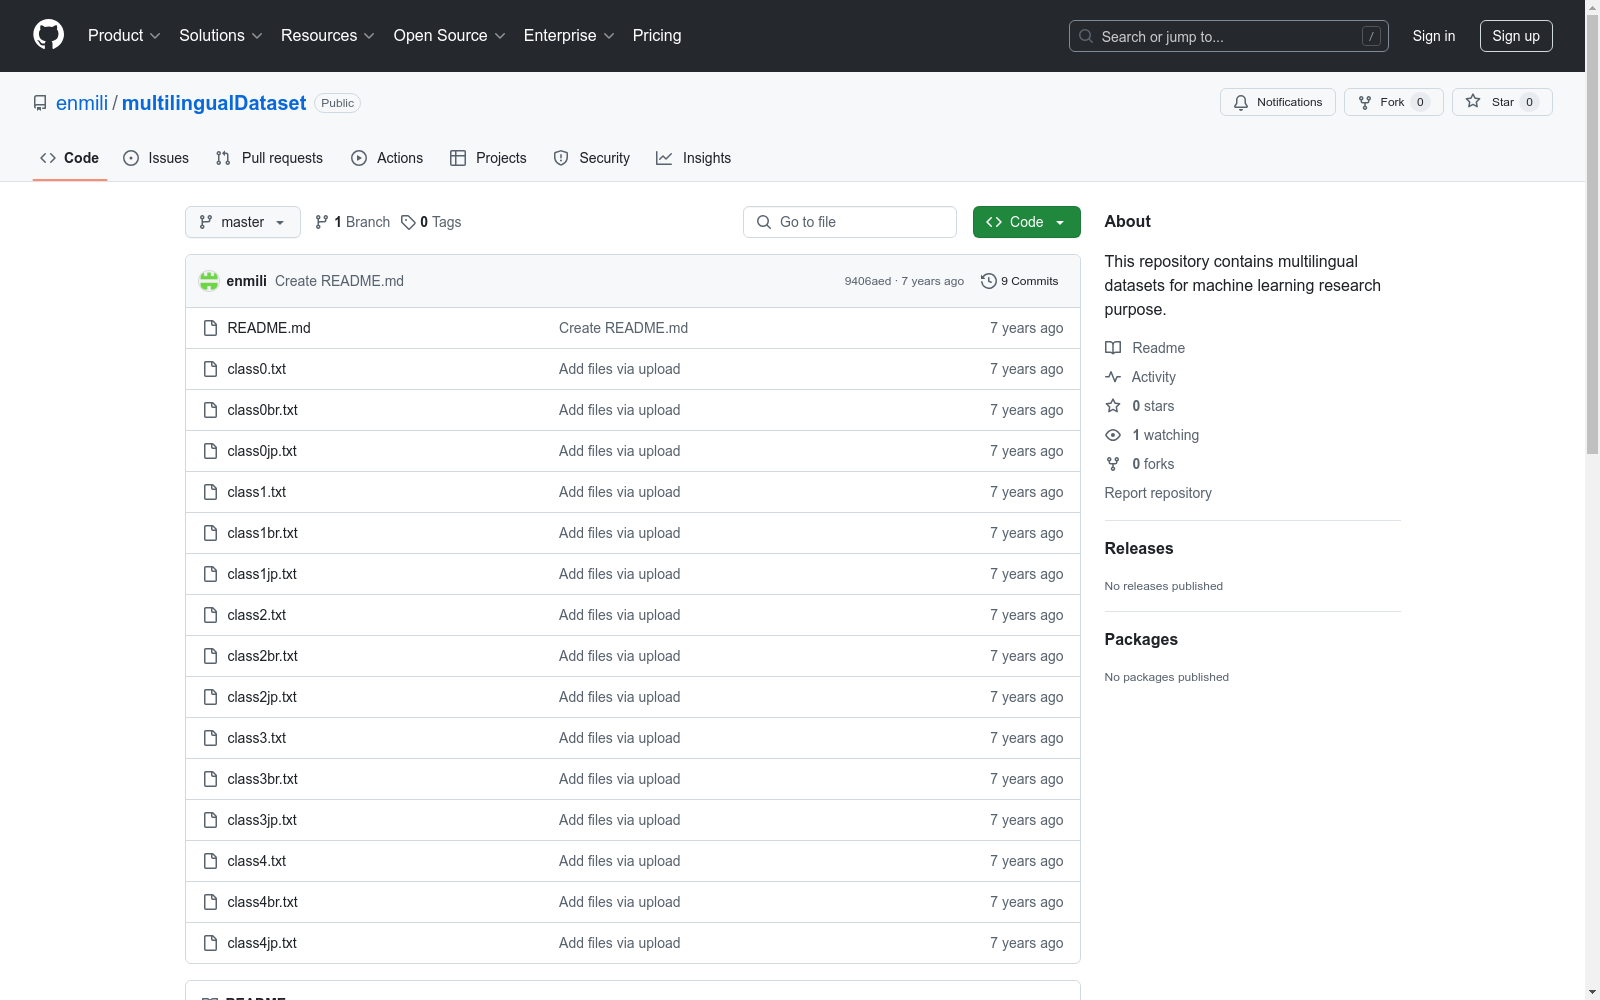Image resolution: width=1600 pixels, height=1000 pixels.
Task: Click file icon for README.md
Action: [210, 328]
